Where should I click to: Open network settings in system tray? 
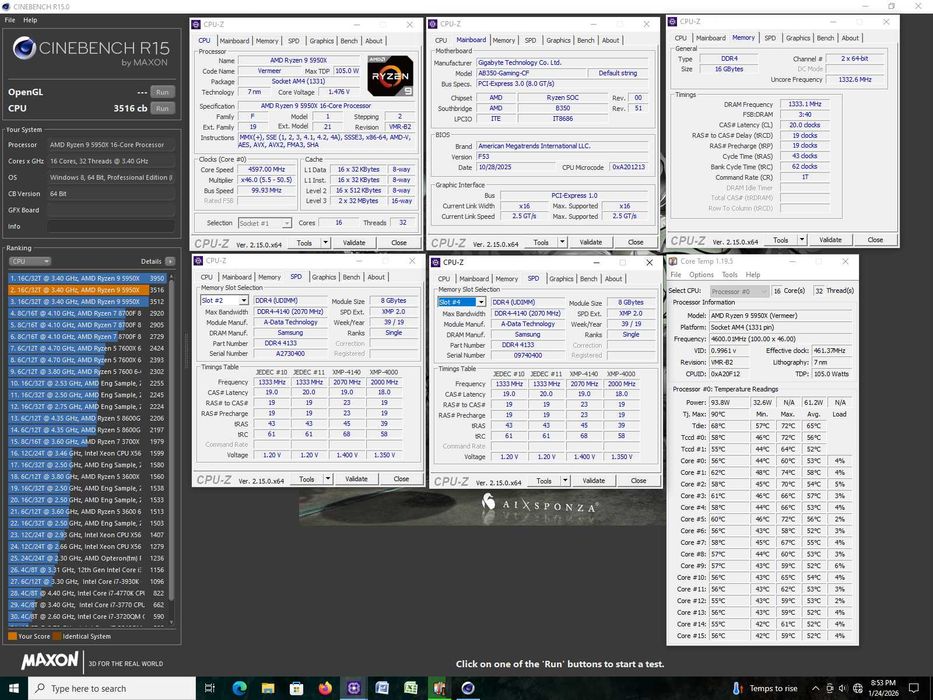(857, 688)
